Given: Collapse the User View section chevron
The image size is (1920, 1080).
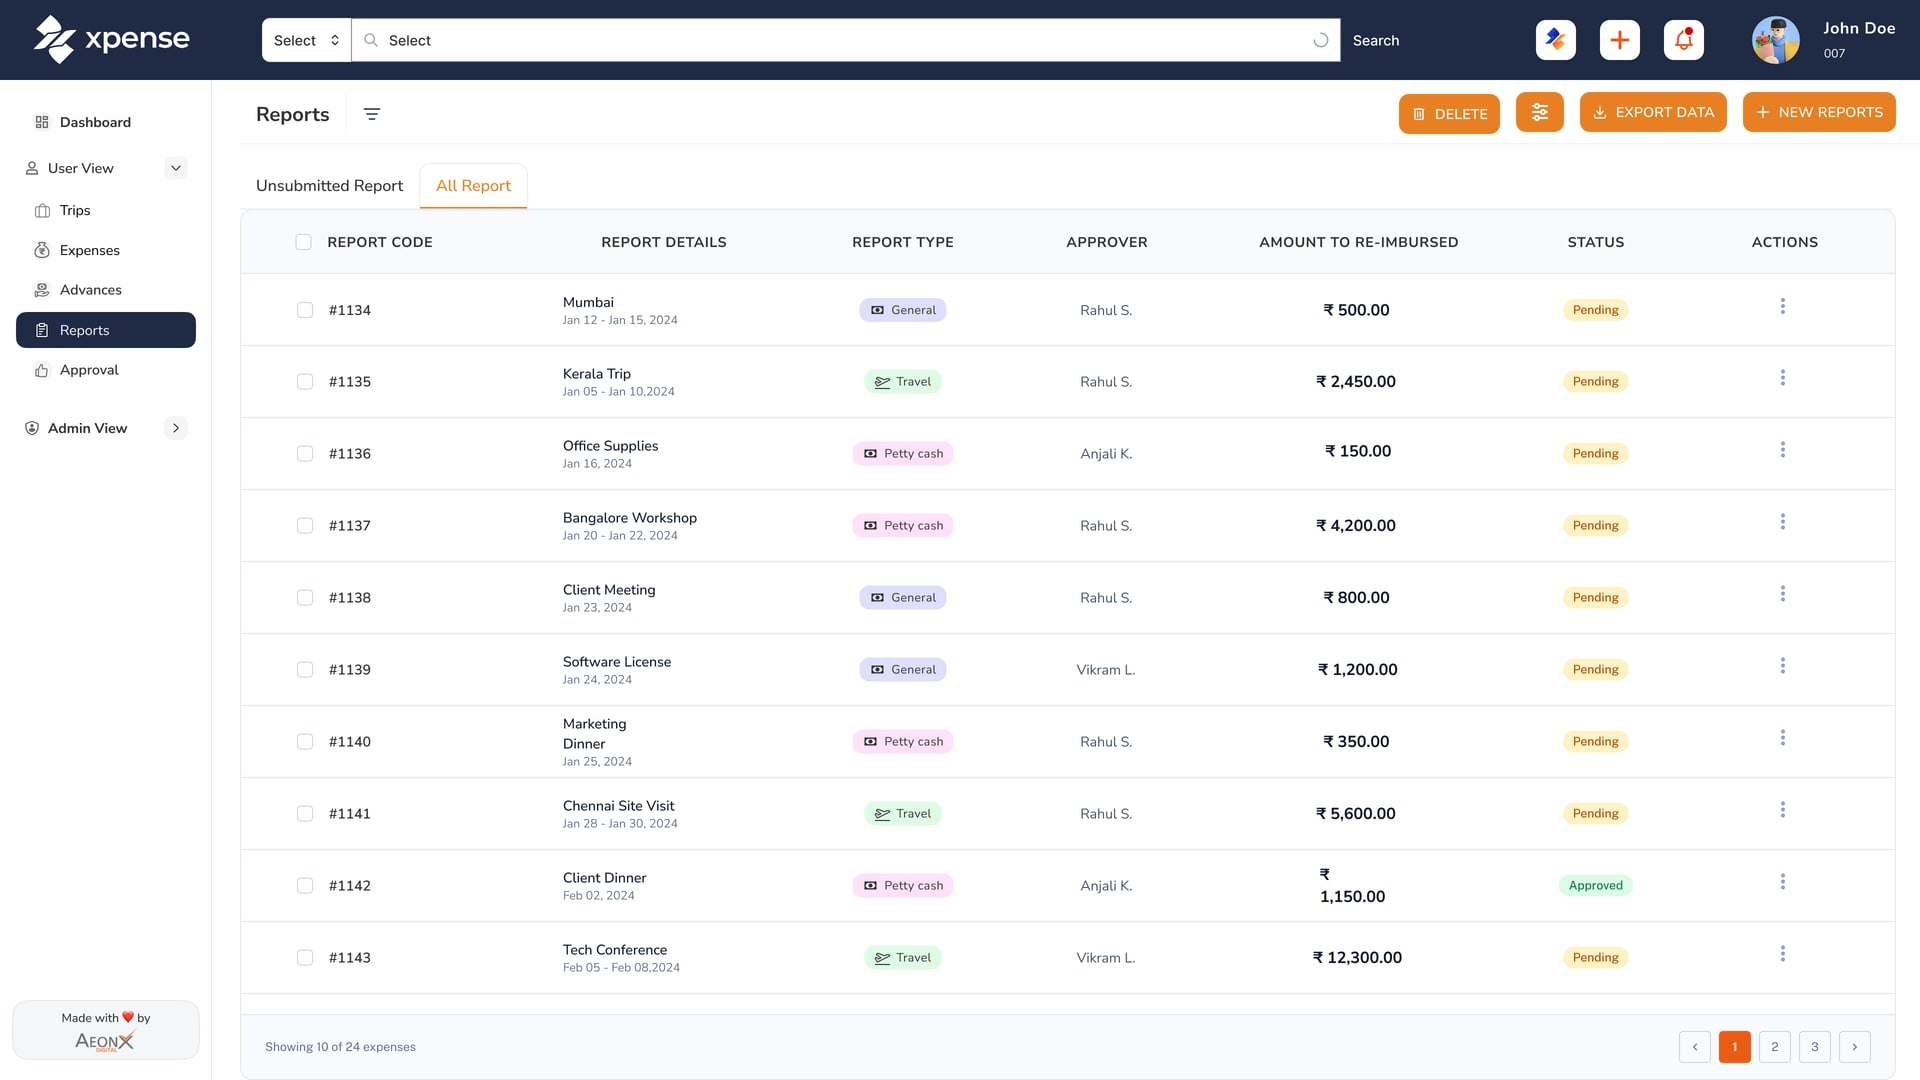Looking at the screenshot, I should coord(176,168).
